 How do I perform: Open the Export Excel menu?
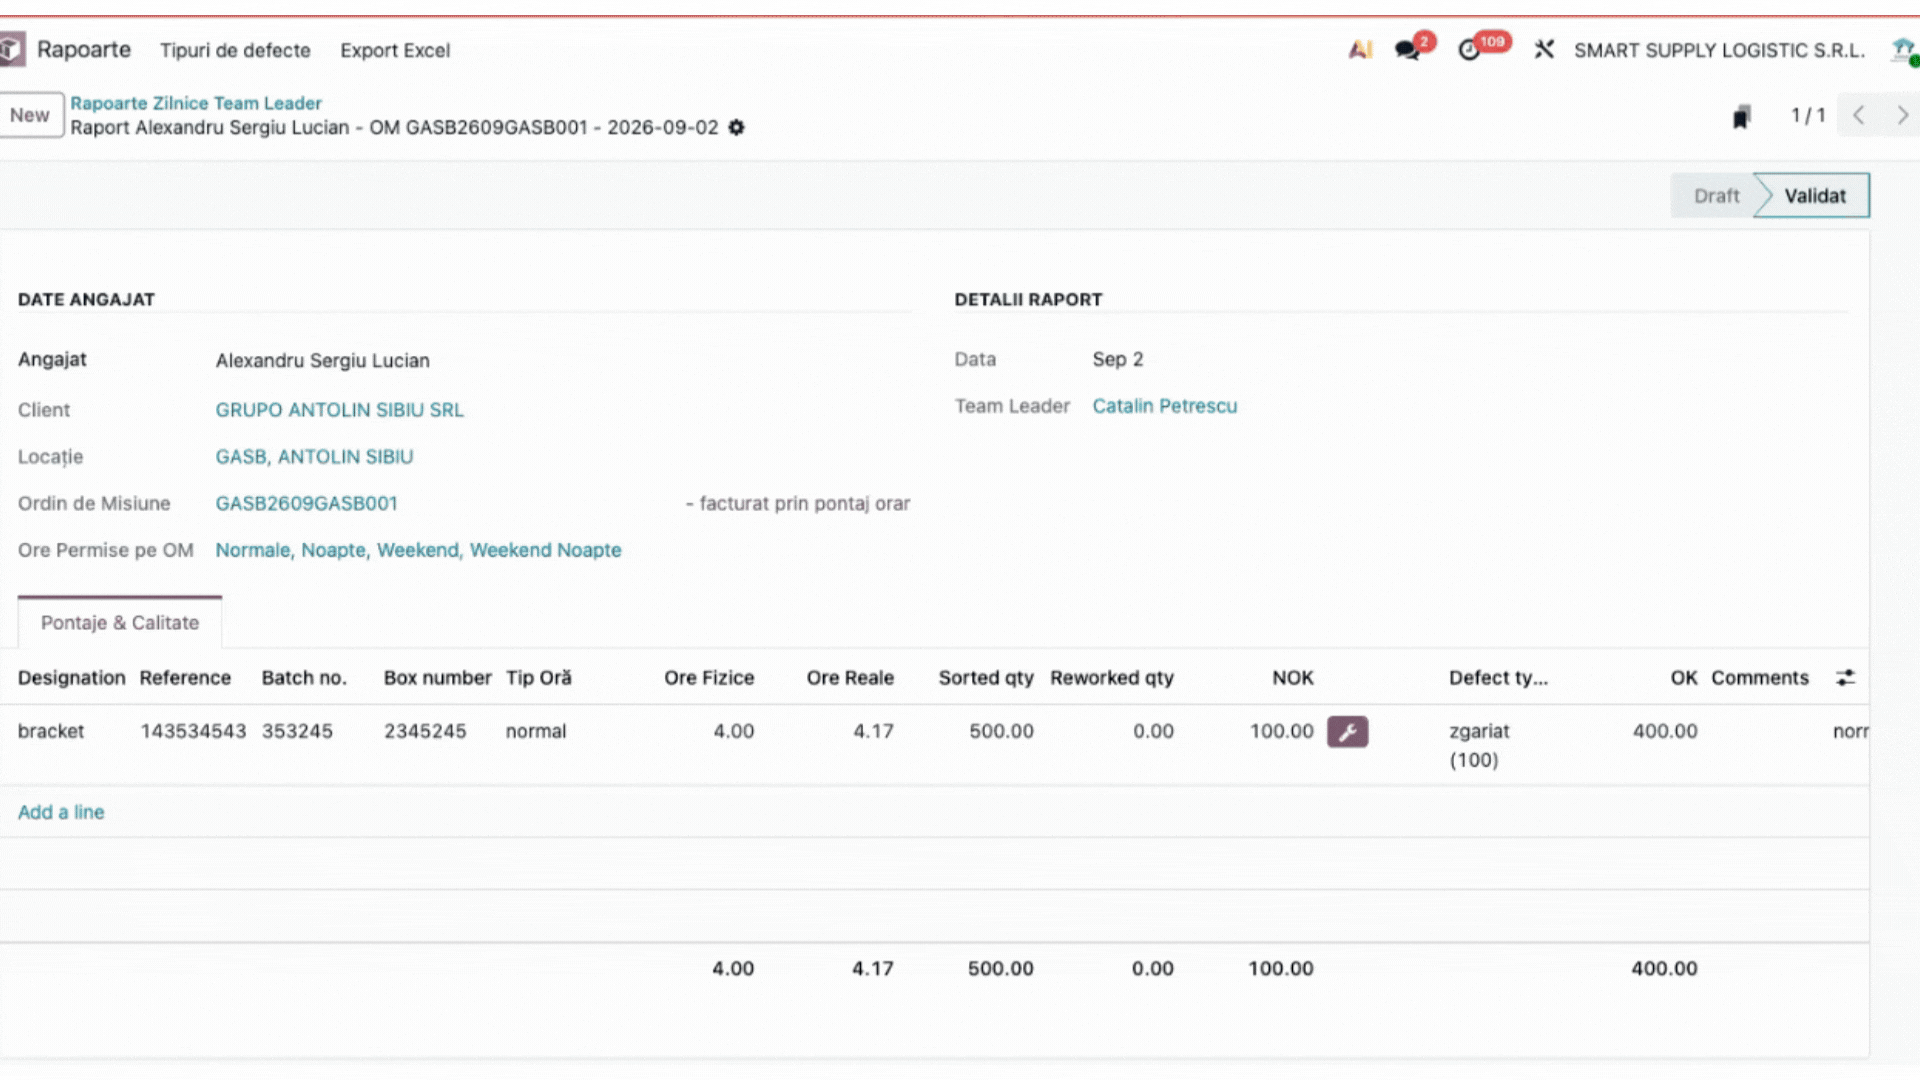click(x=395, y=50)
